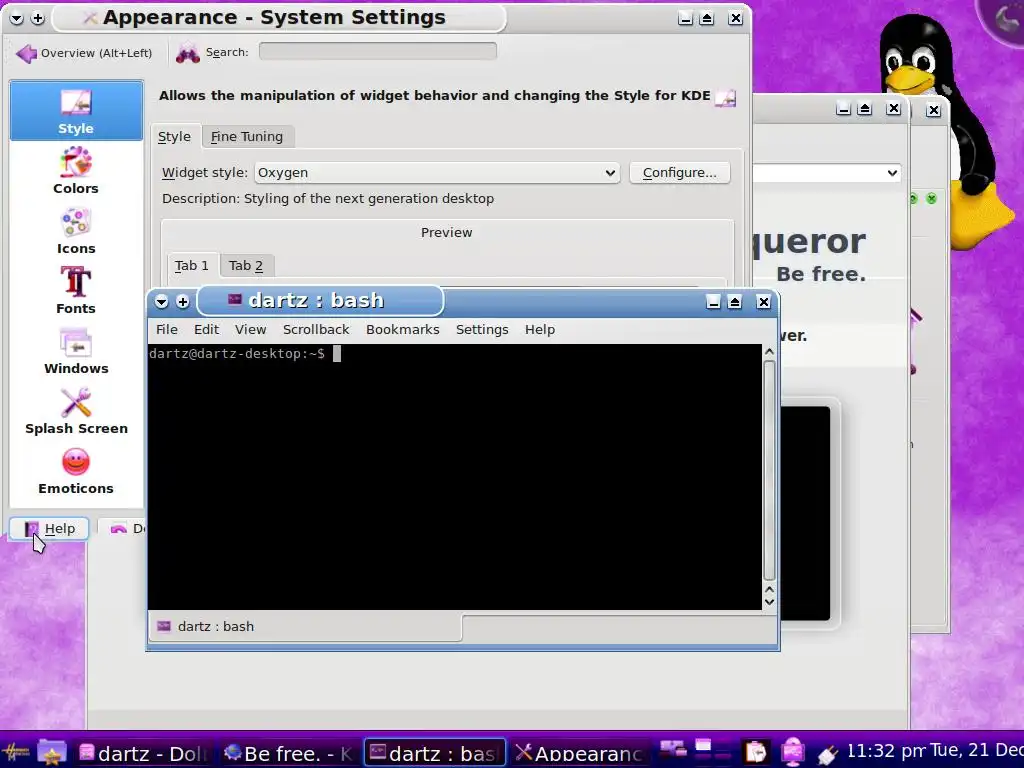This screenshot has width=1024, height=768.
Task: Open the KDE application launcher
Action: (16, 752)
